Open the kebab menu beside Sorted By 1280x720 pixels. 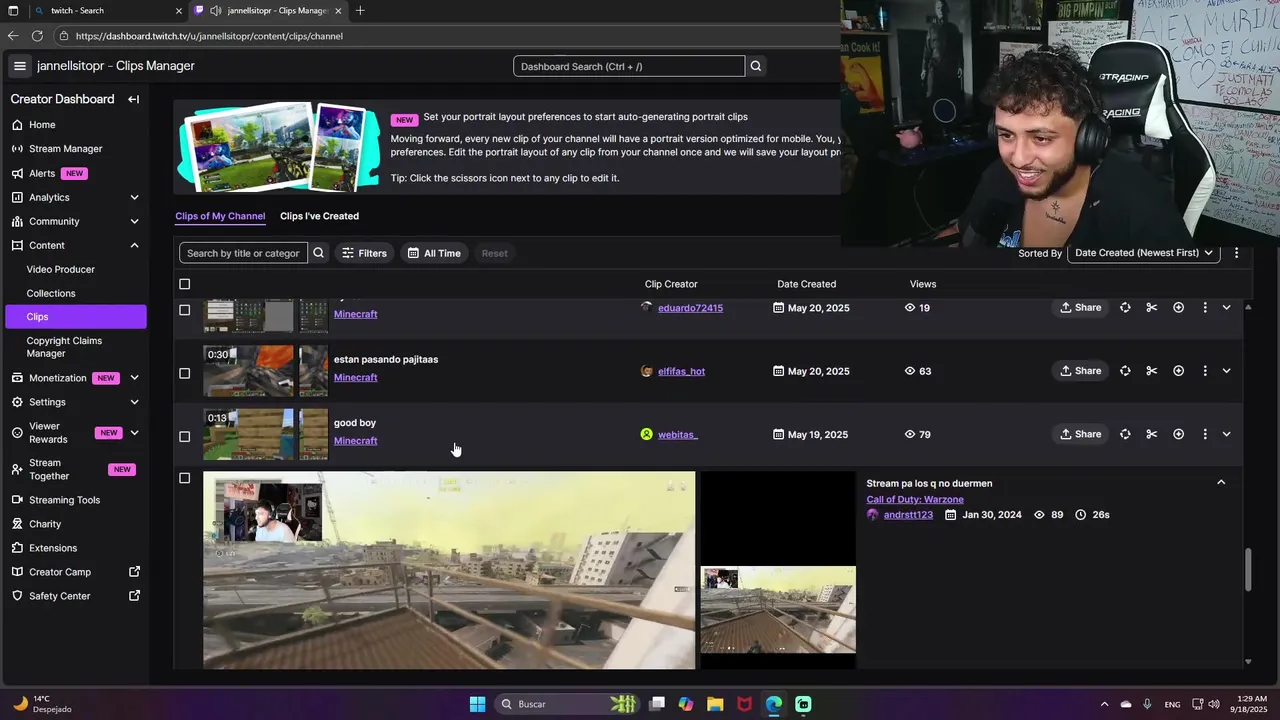[x=1236, y=253]
